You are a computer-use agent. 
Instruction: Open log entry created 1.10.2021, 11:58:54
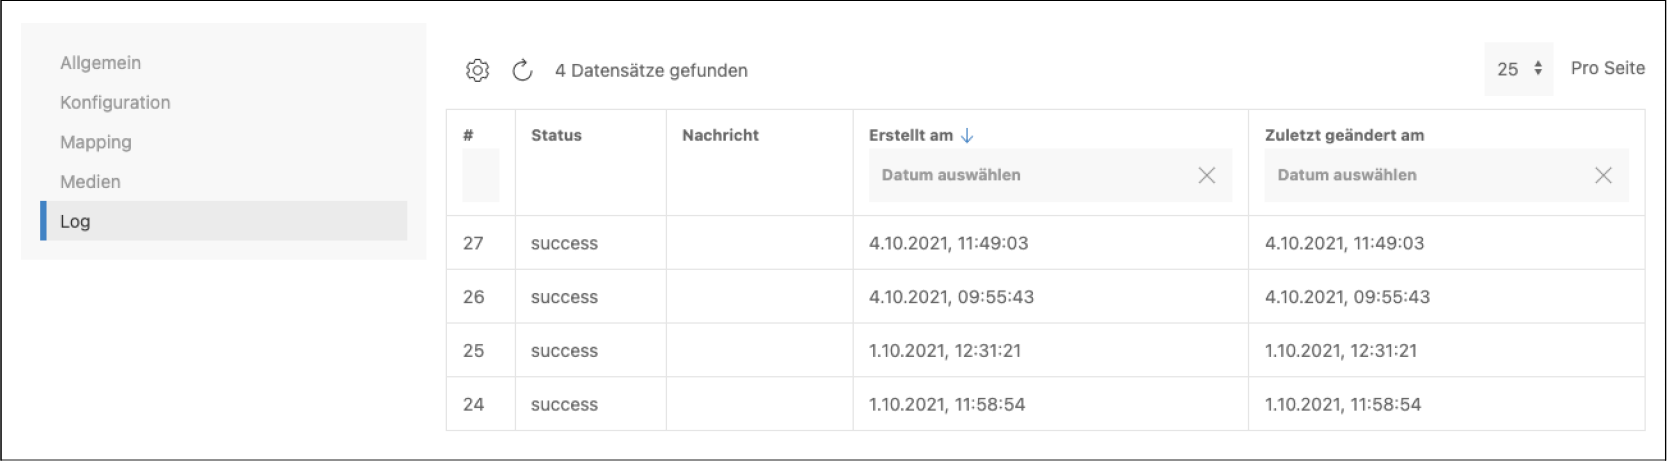pos(946,404)
